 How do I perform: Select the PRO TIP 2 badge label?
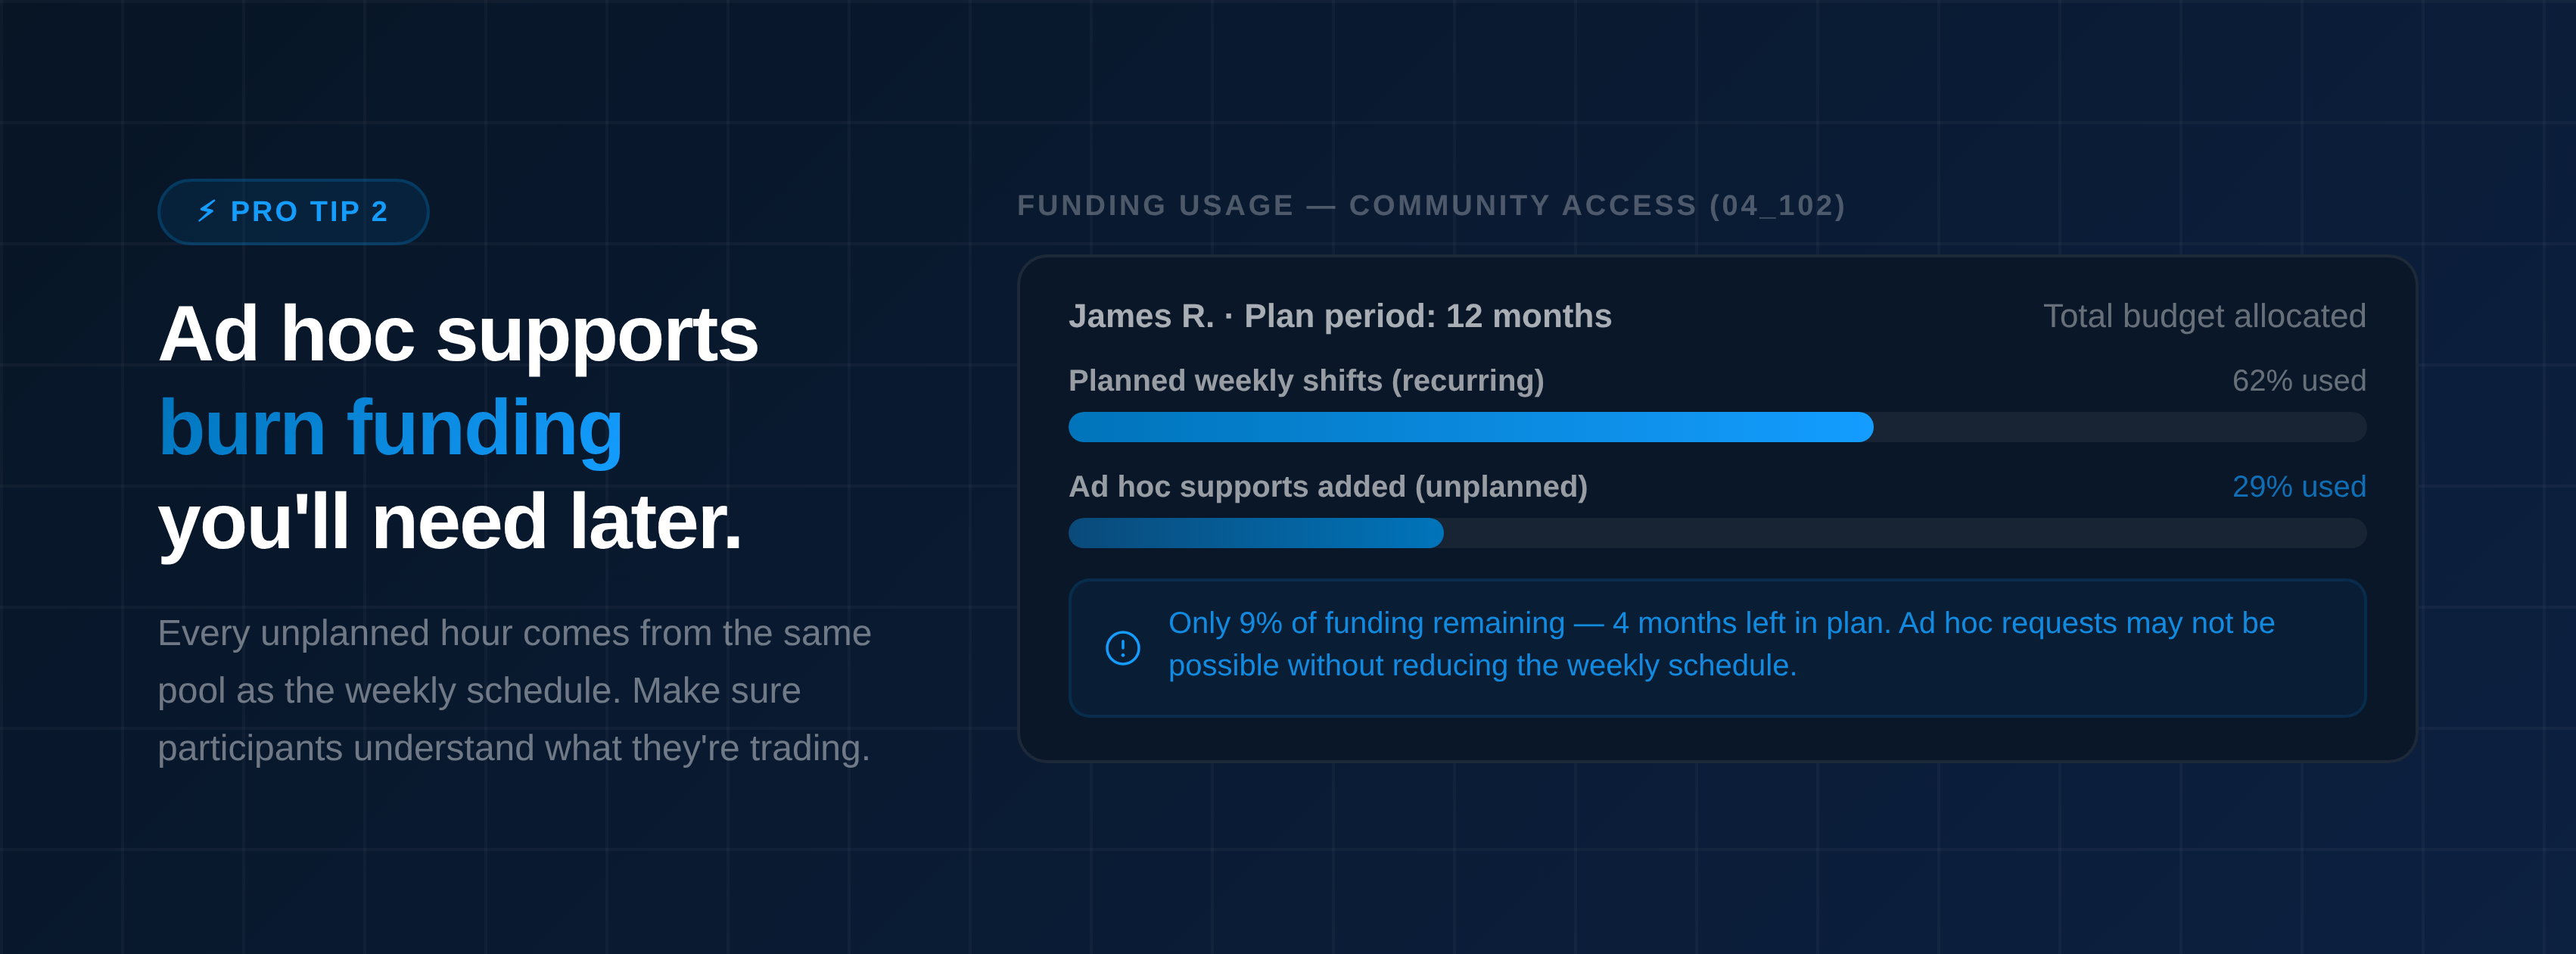pos(309,211)
